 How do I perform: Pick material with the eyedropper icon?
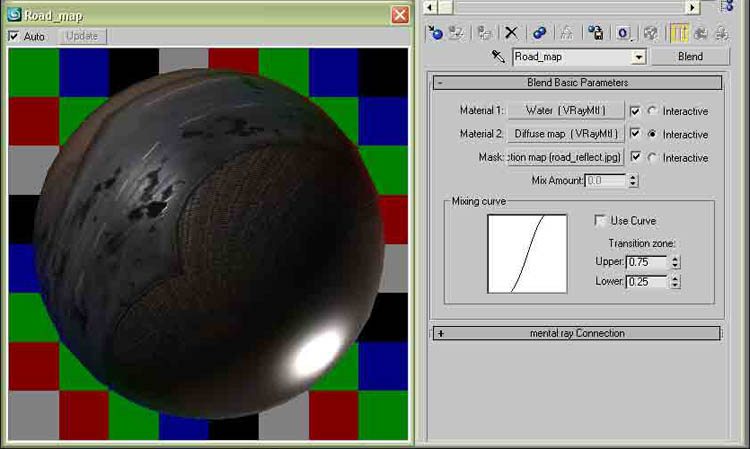(x=497, y=58)
